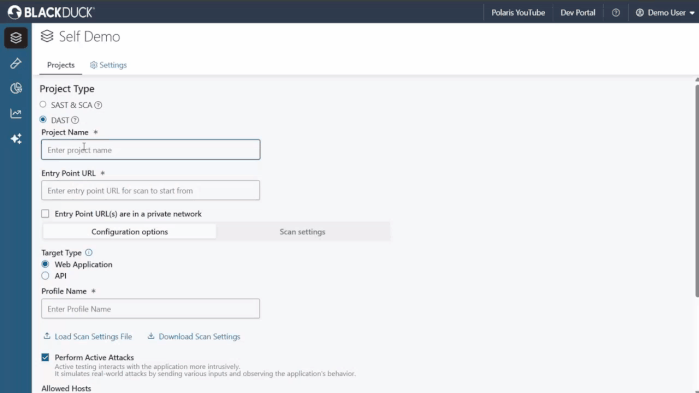
Task: Uncheck Perform Active Attacks
Action: [45, 357]
